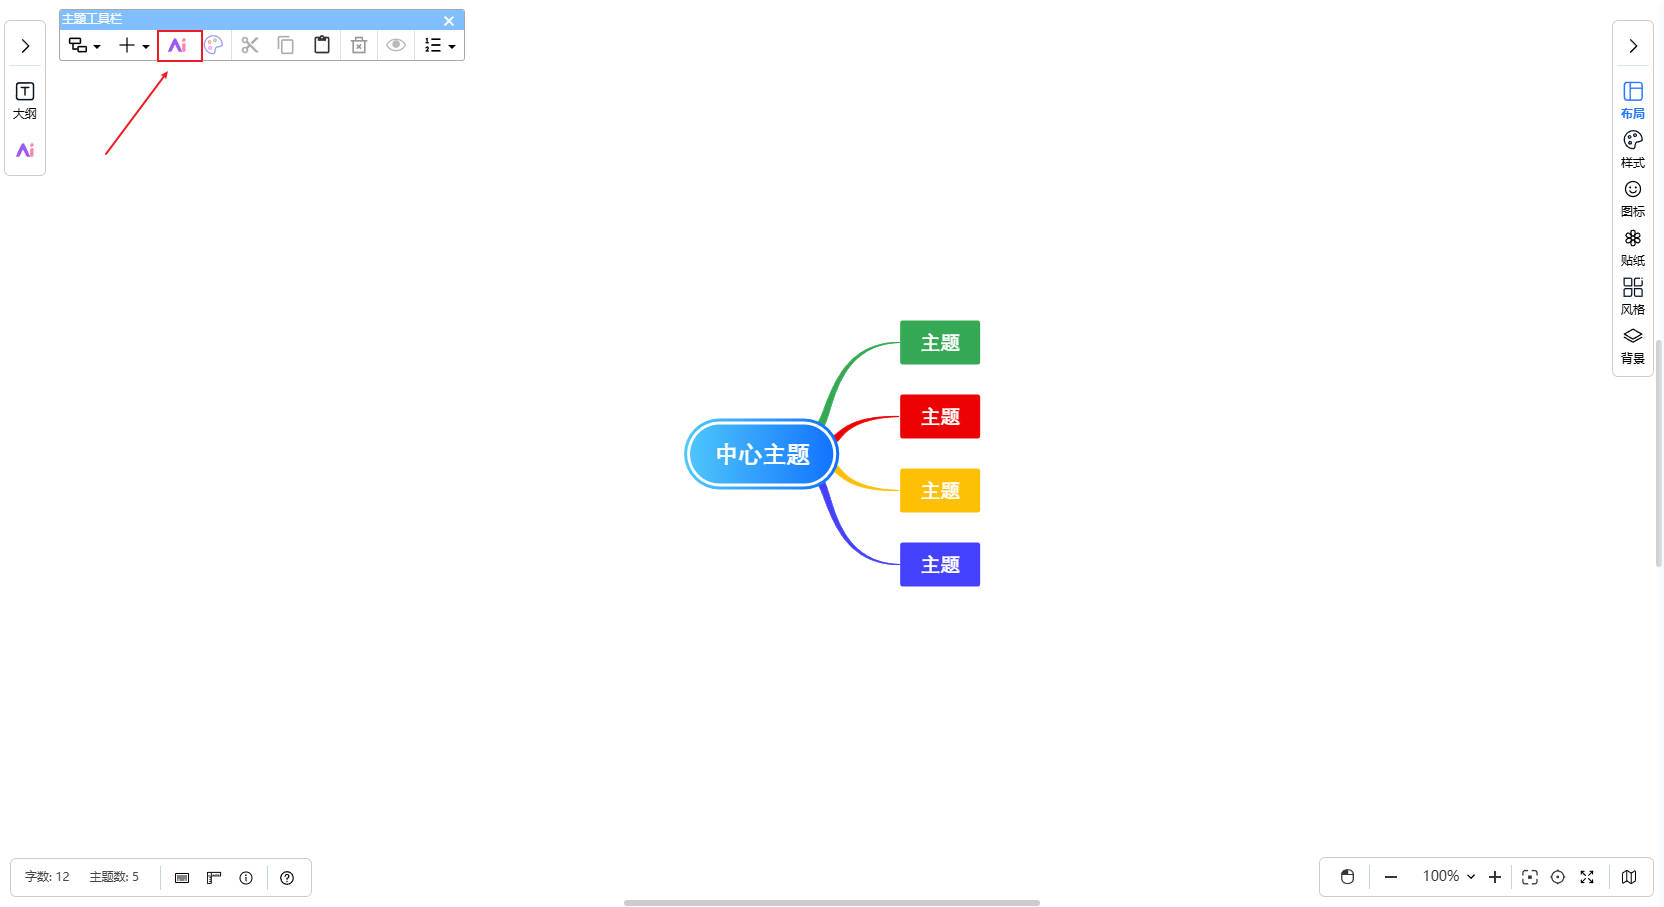
Task: Click the help question mark icon
Action: pos(287,878)
